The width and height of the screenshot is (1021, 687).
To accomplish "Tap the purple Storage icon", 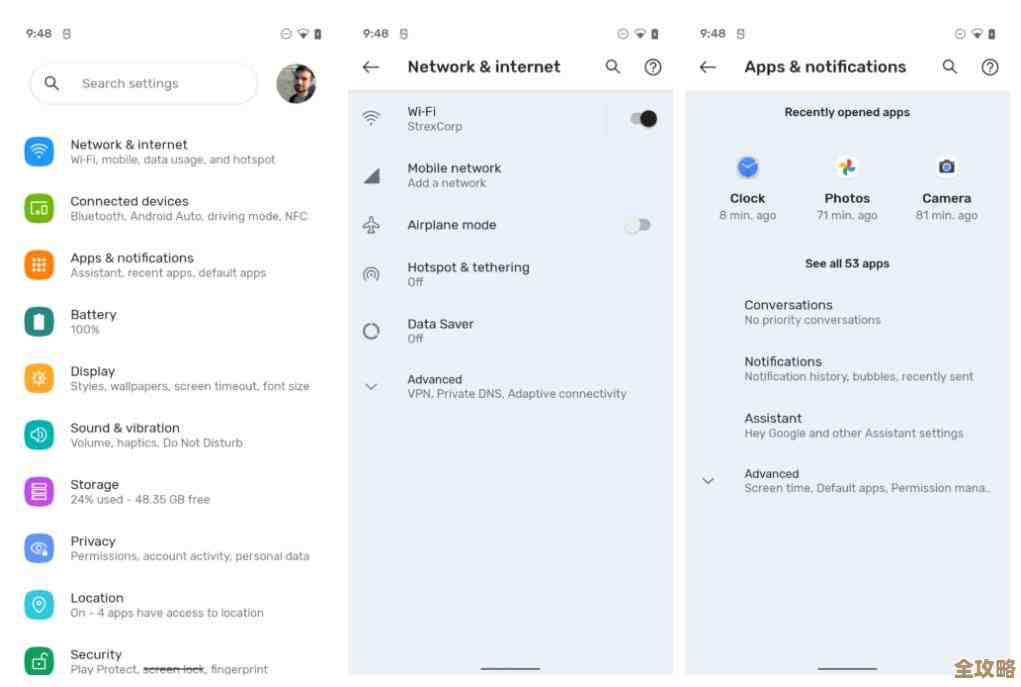I will coord(39,491).
